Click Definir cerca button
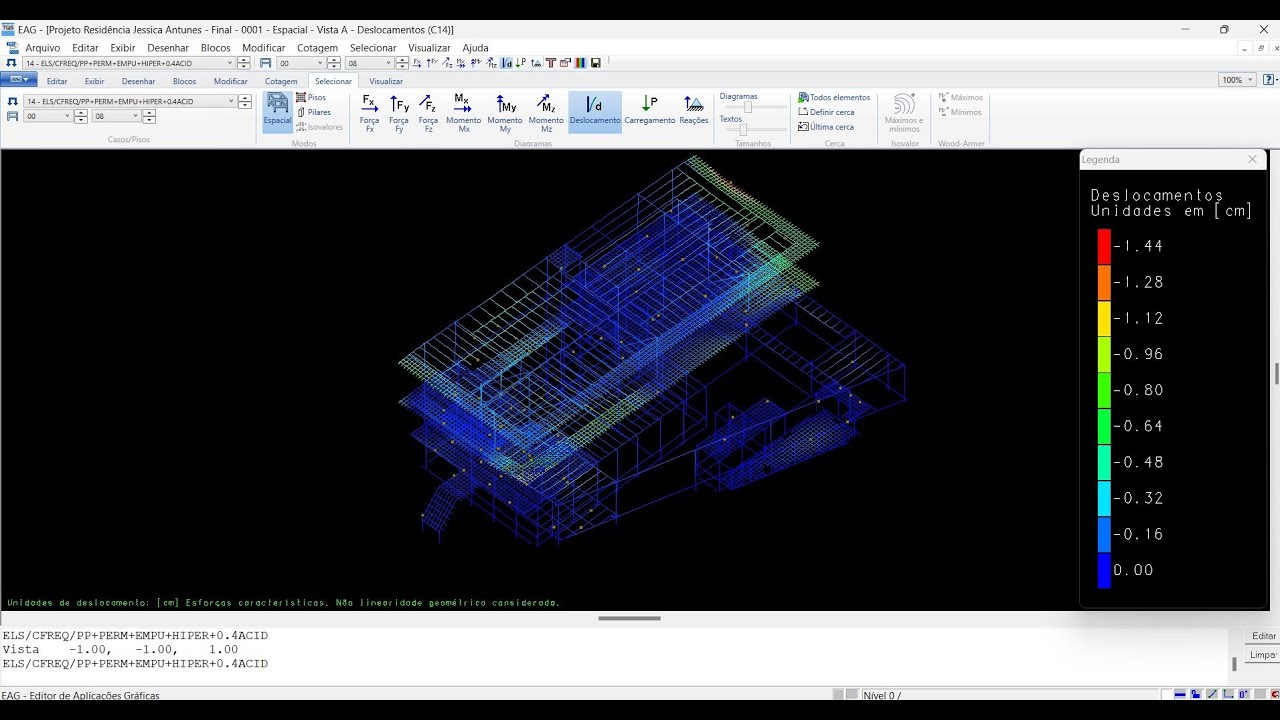The image size is (1280, 720). [826, 112]
